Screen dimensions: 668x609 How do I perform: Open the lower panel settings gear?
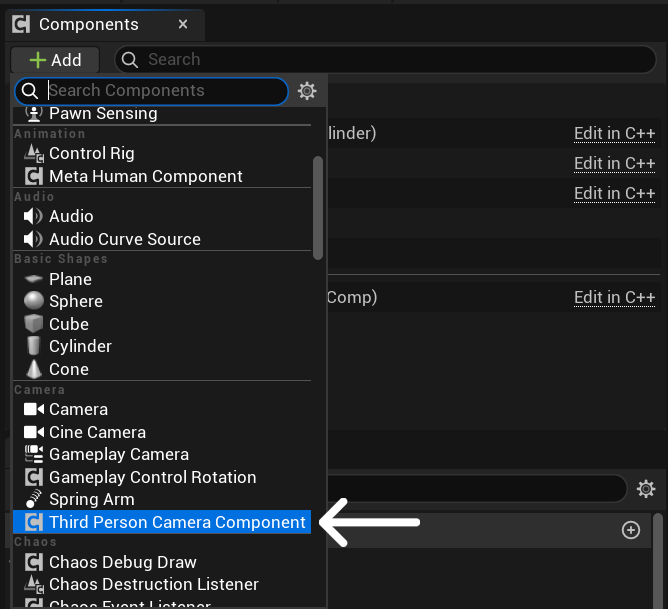(646, 489)
